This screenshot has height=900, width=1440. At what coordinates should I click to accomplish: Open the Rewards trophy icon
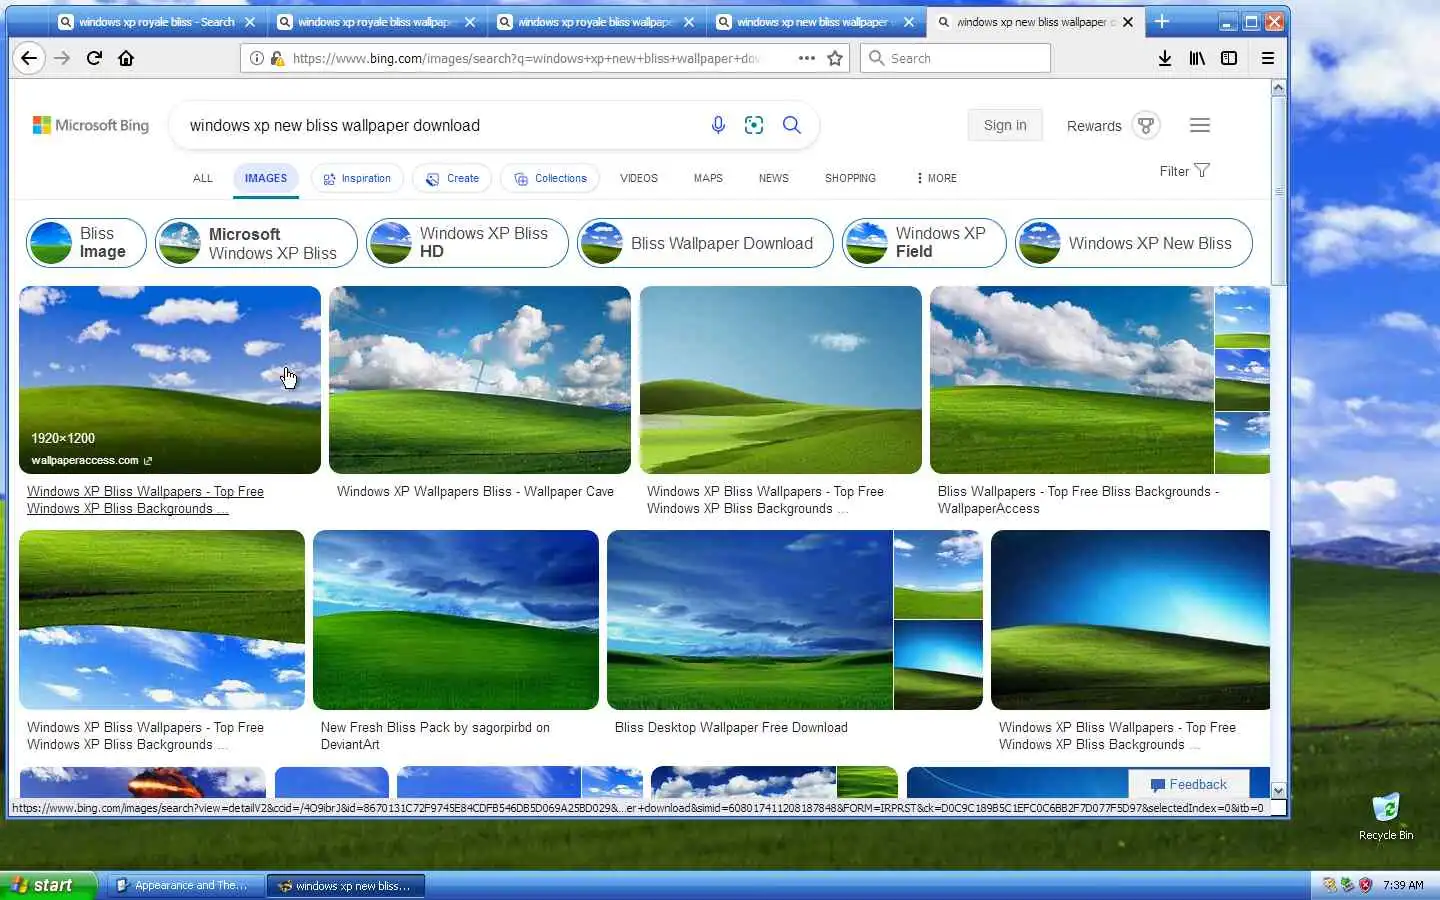pos(1146,125)
